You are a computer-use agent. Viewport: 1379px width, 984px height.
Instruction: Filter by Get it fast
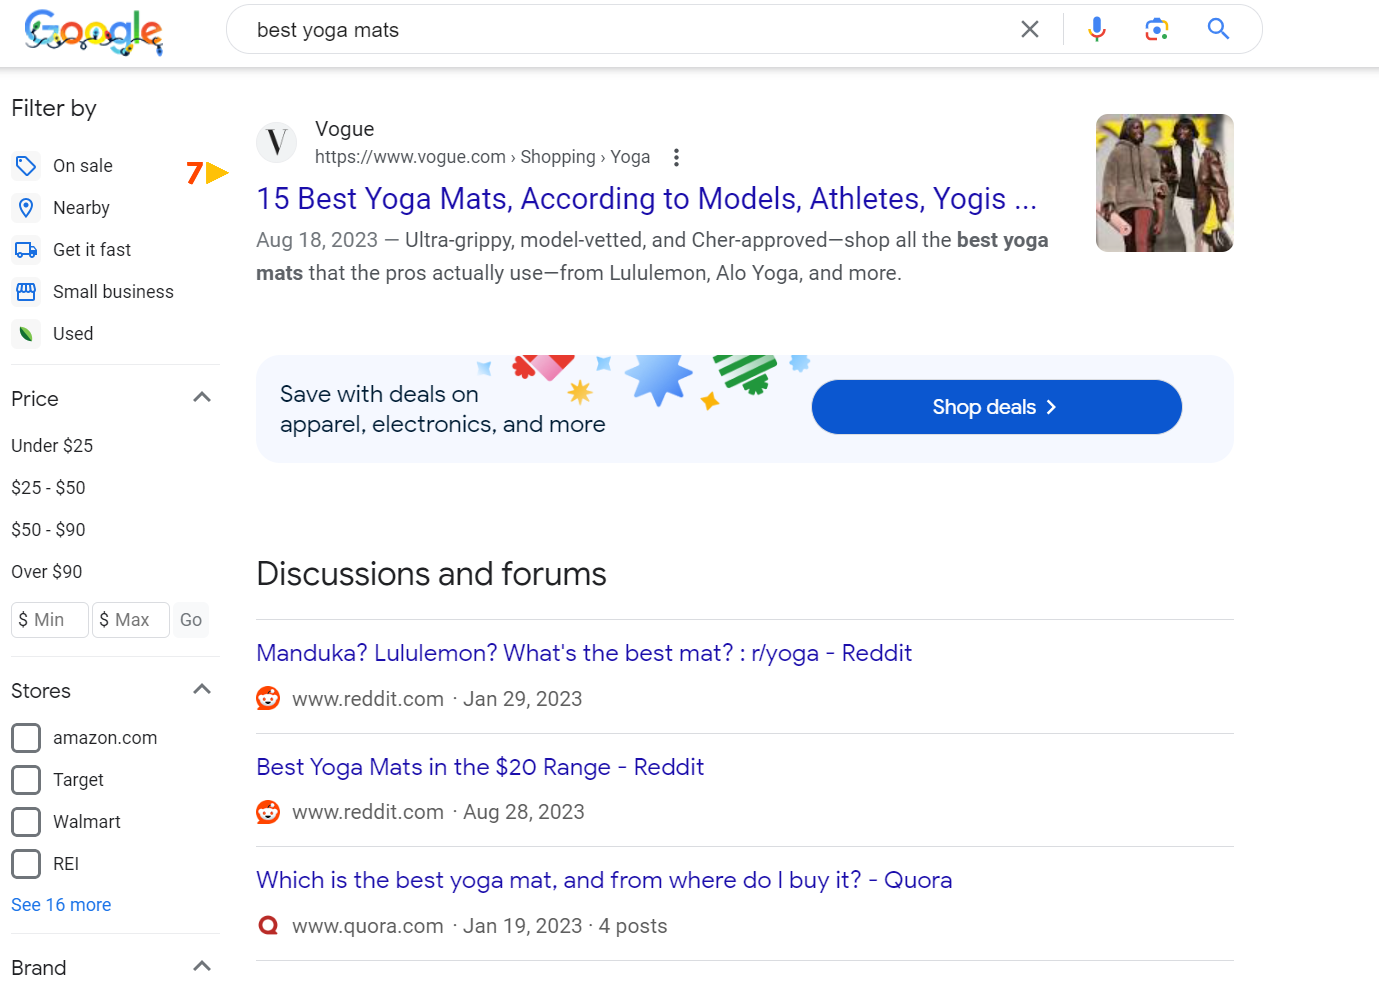(x=92, y=250)
